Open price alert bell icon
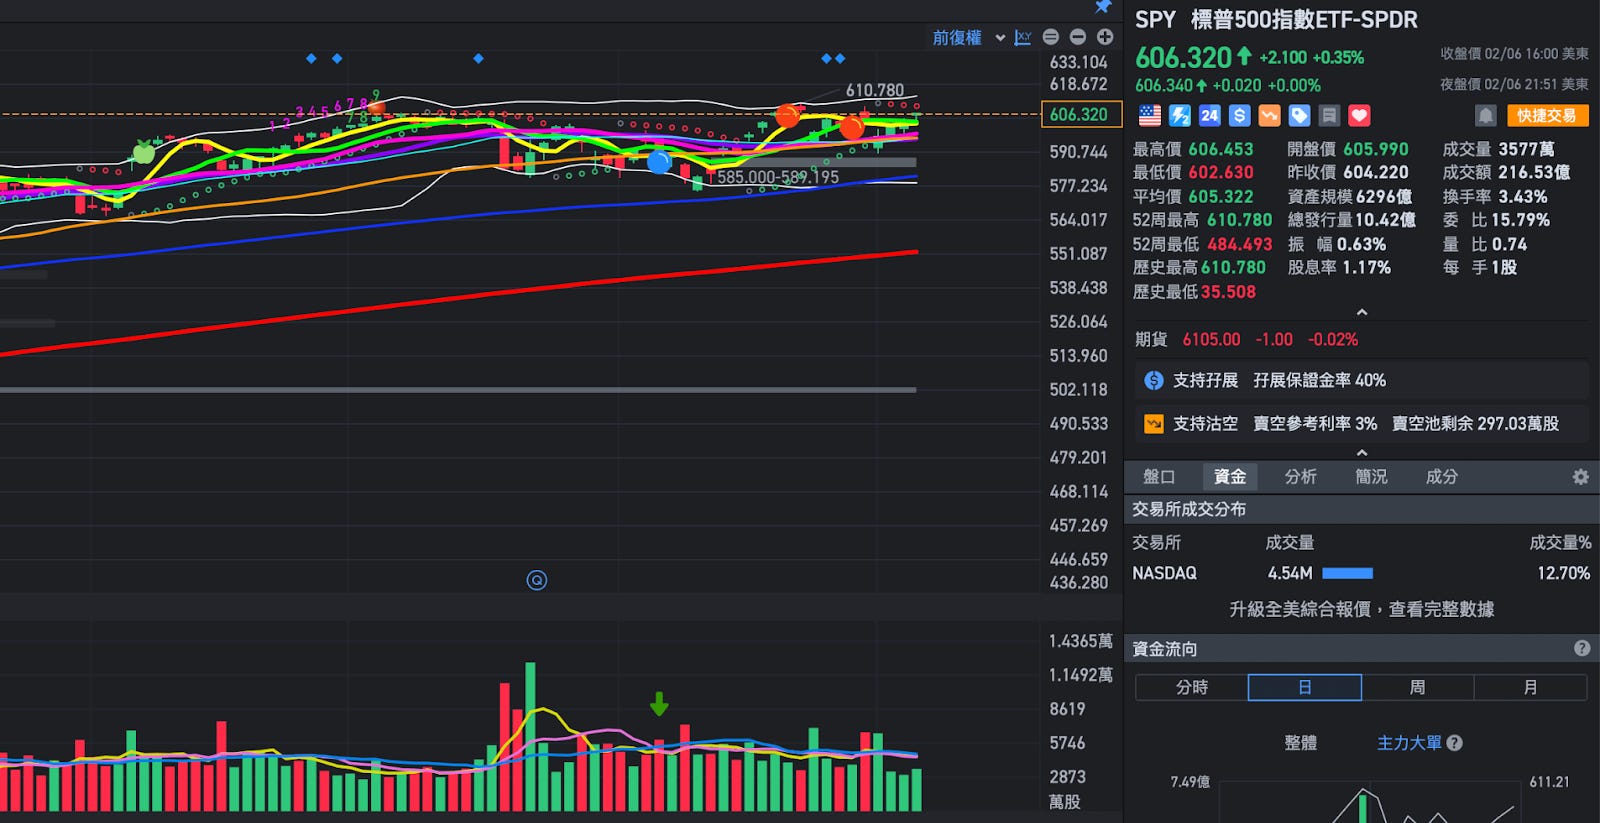Image resolution: width=1600 pixels, height=823 pixels. coord(1486,116)
